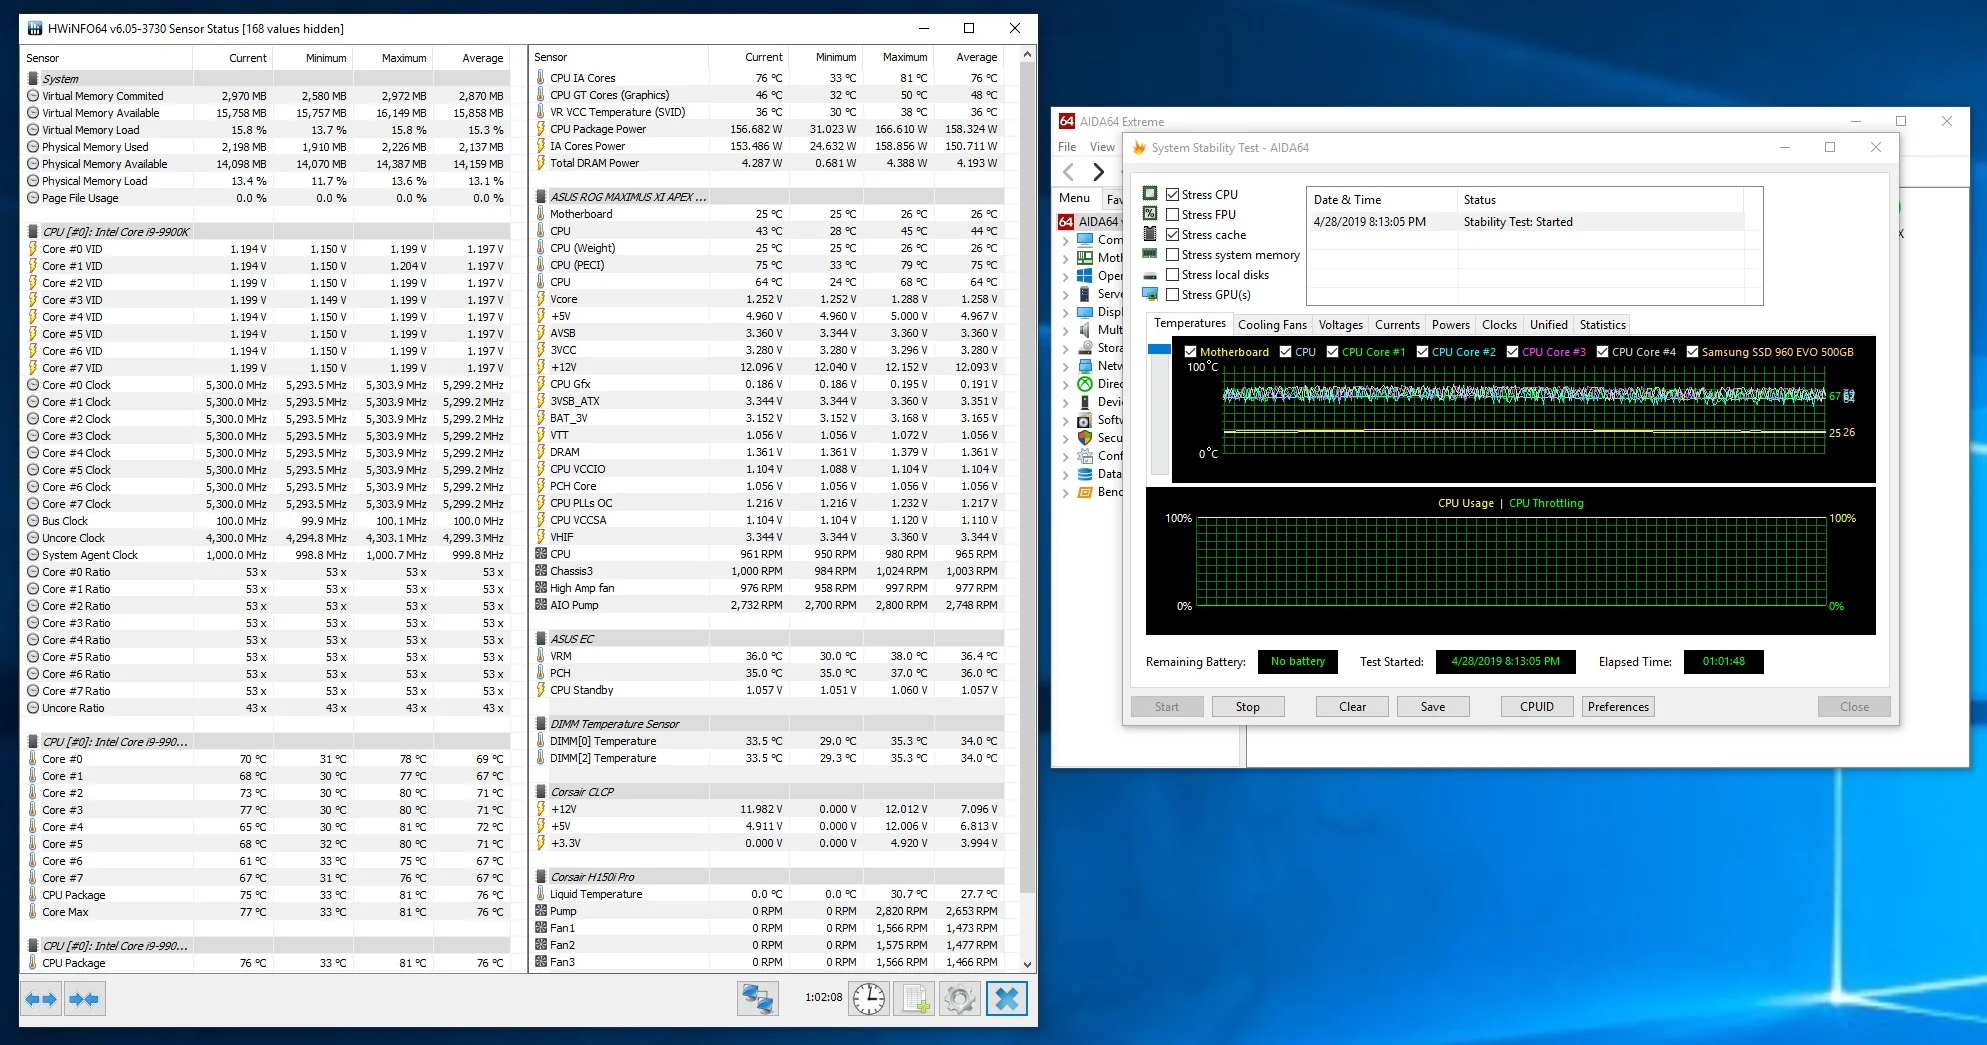Click the blue graph scale slider handle
Viewport: 1987px width, 1045px height.
click(1159, 349)
